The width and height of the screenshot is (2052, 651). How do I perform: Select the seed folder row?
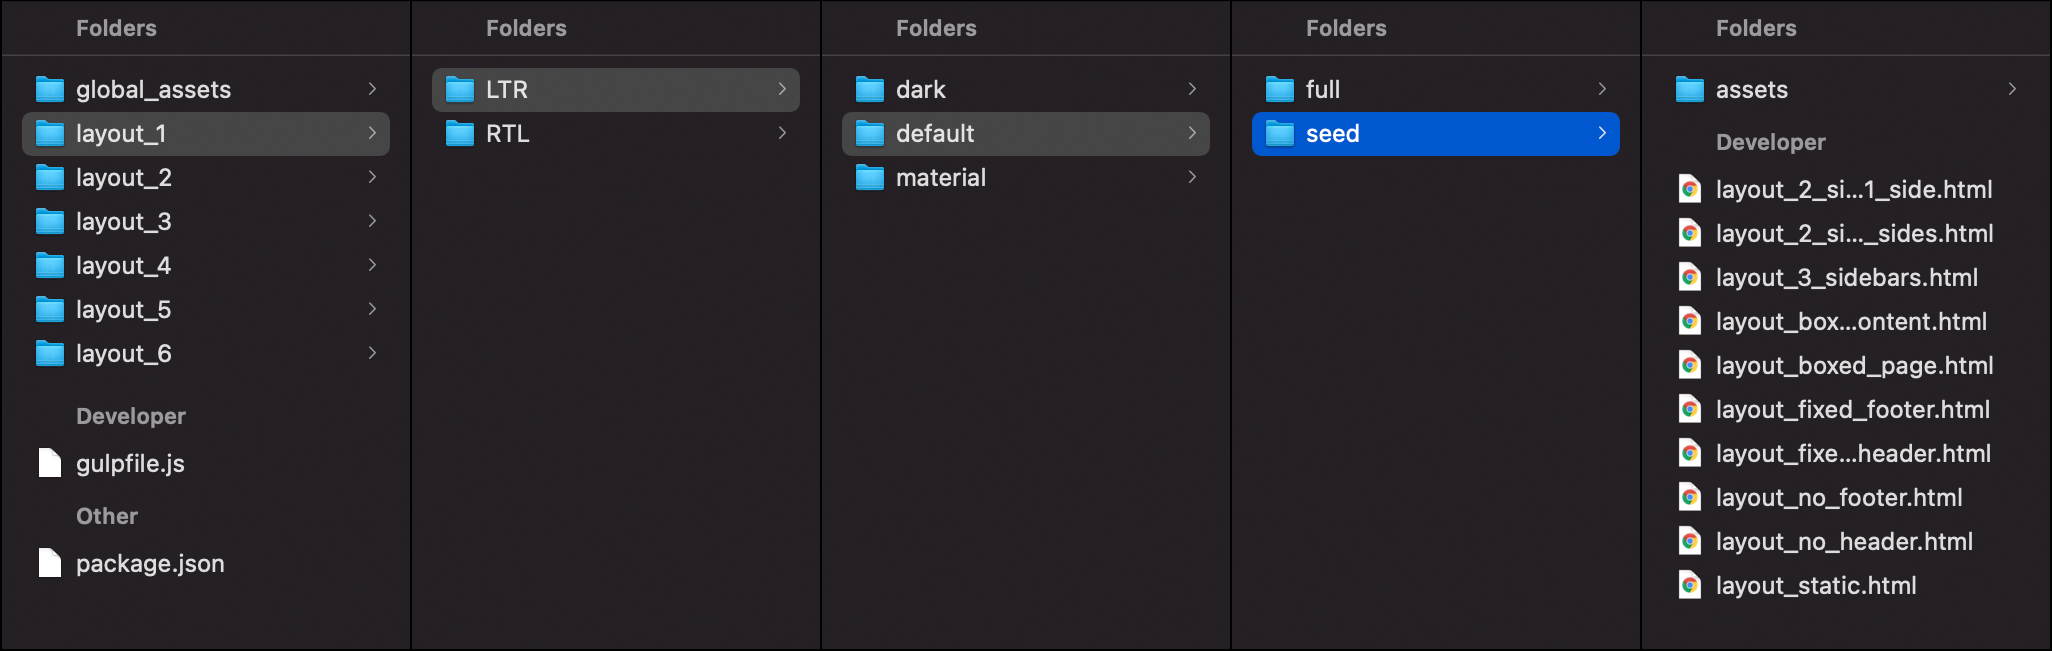point(1436,134)
